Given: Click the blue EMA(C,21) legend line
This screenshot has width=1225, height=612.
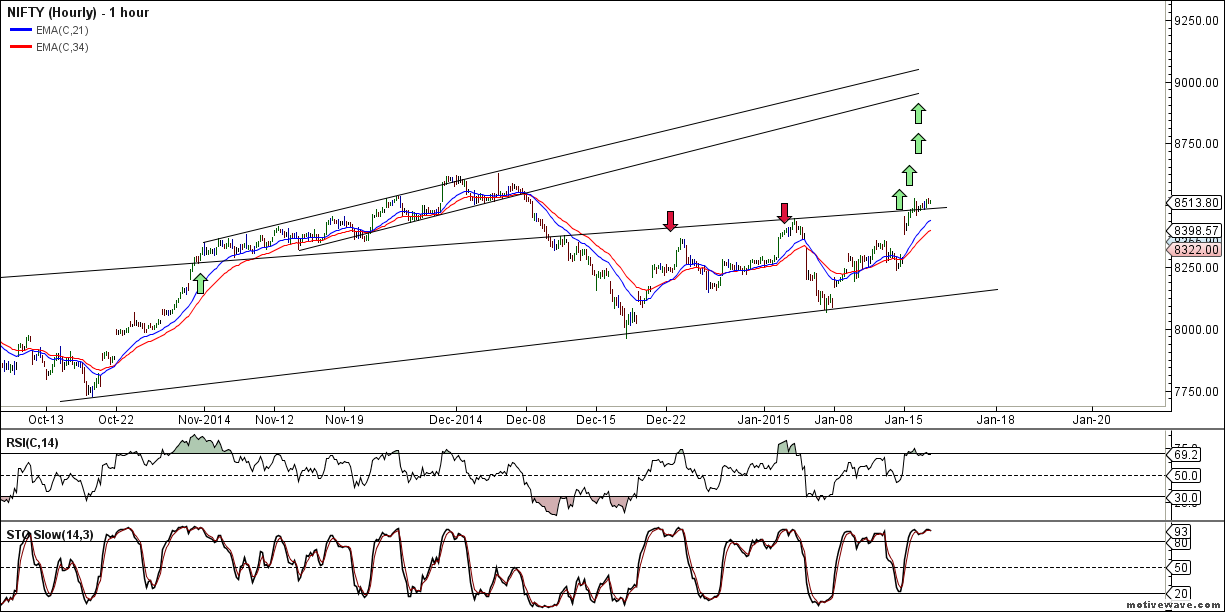Looking at the screenshot, I should coord(19,30).
